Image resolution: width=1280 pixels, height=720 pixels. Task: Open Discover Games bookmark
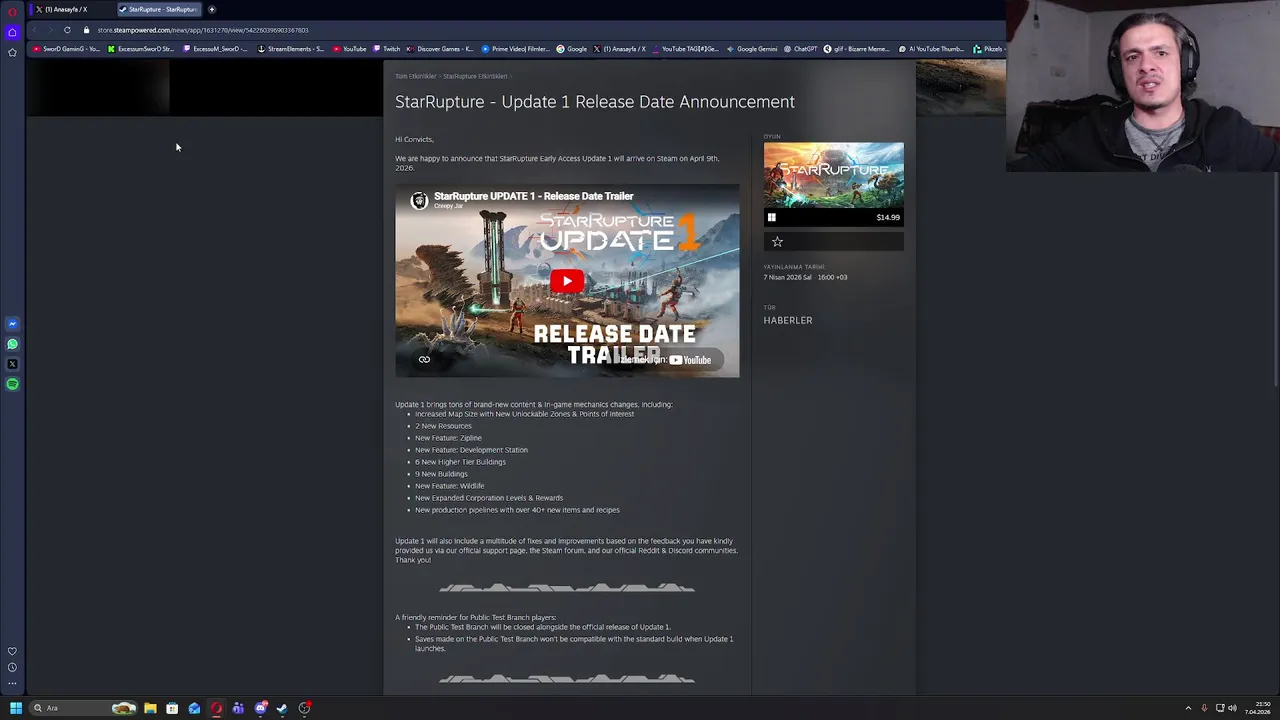pos(440,49)
